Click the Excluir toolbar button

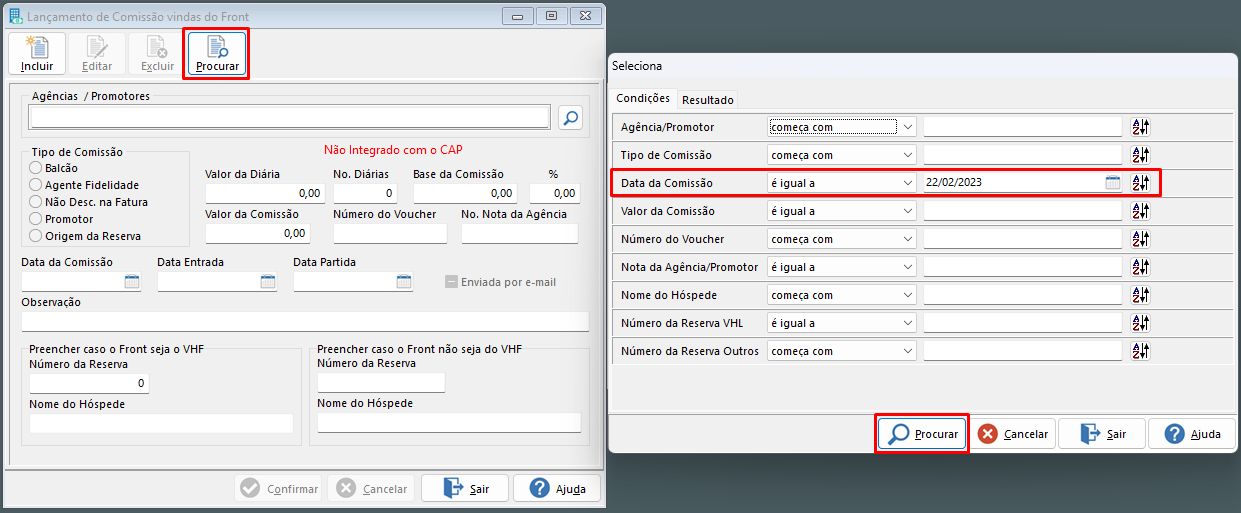157,54
